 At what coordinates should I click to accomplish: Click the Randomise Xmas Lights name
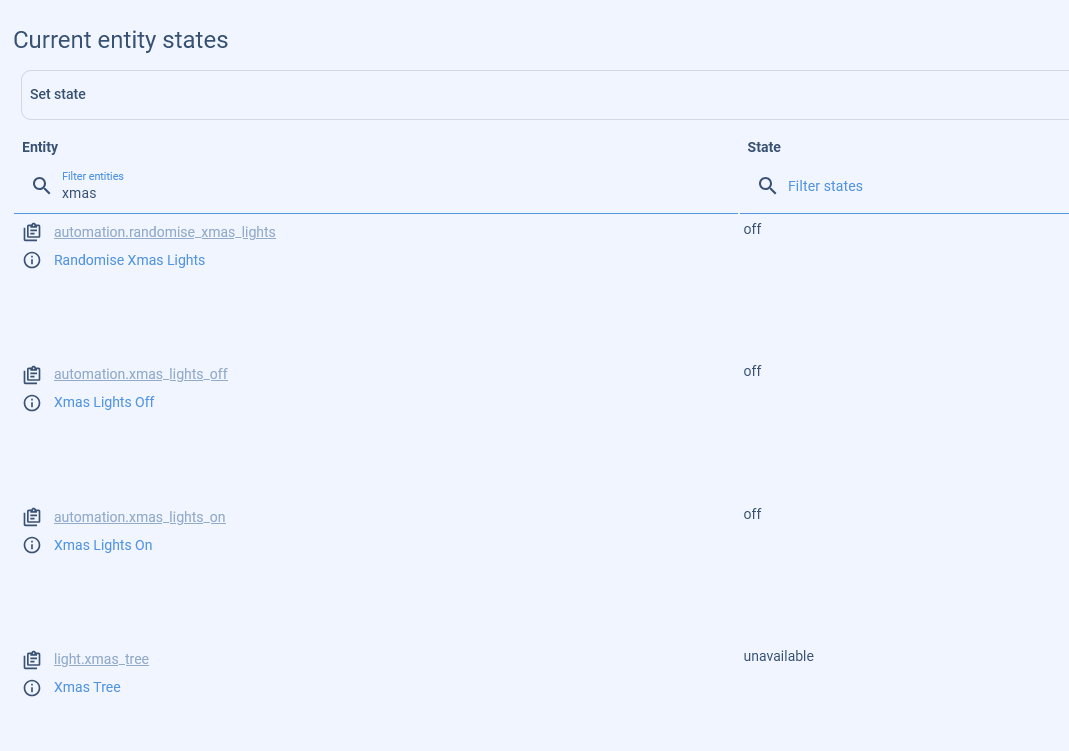(x=129, y=260)
